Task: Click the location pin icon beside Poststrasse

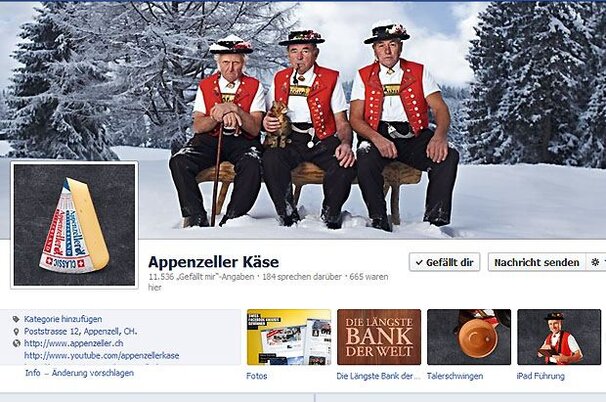Action: point(16,332)
